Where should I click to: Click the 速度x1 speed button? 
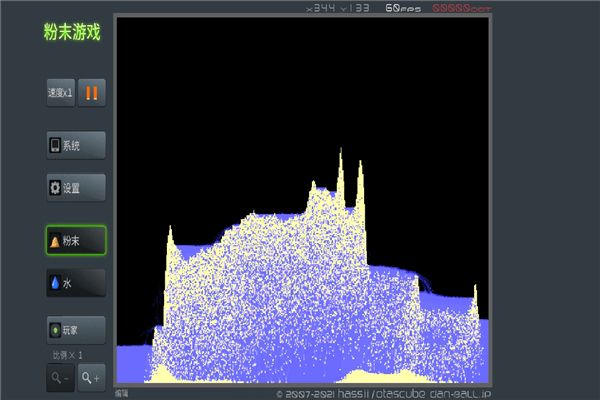pyautogui.click(x=60, y=93)
